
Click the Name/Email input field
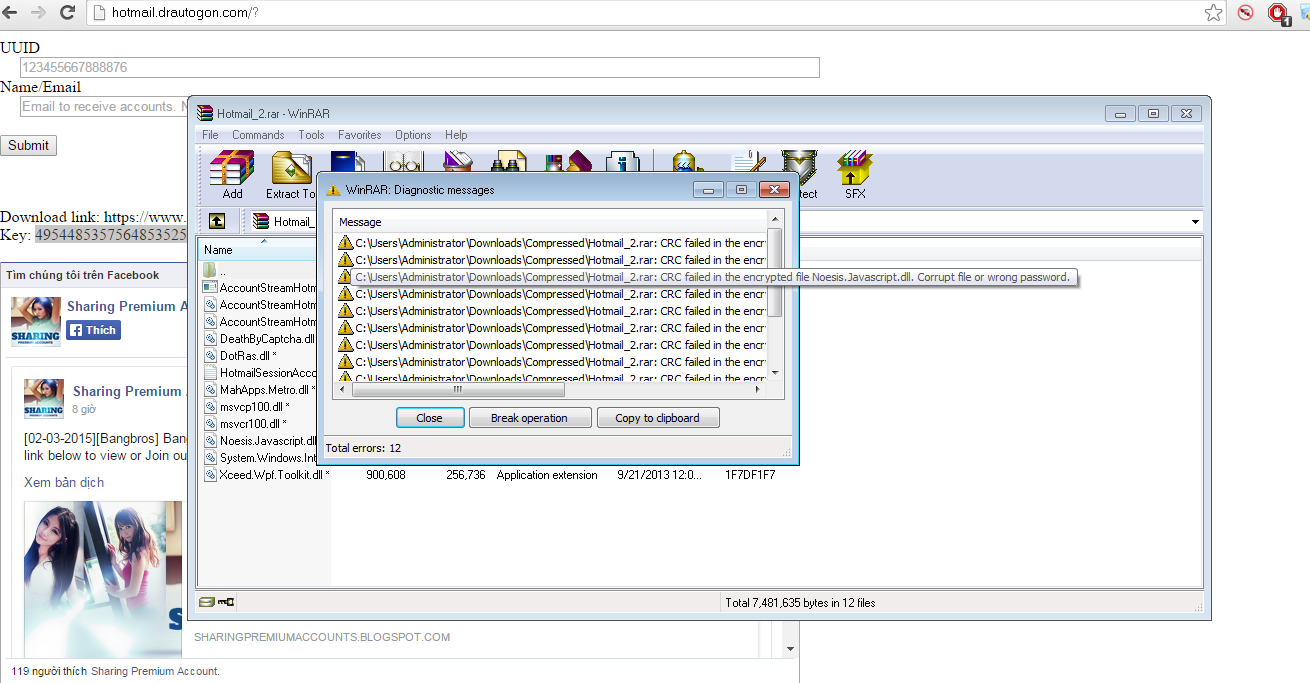[105, 106]
